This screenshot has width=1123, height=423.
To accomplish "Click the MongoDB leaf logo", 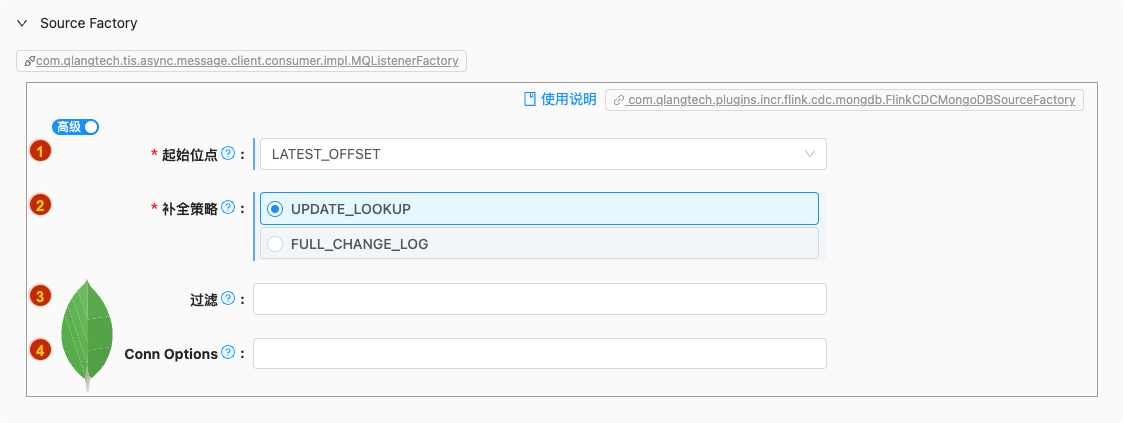I will (87, 335).
